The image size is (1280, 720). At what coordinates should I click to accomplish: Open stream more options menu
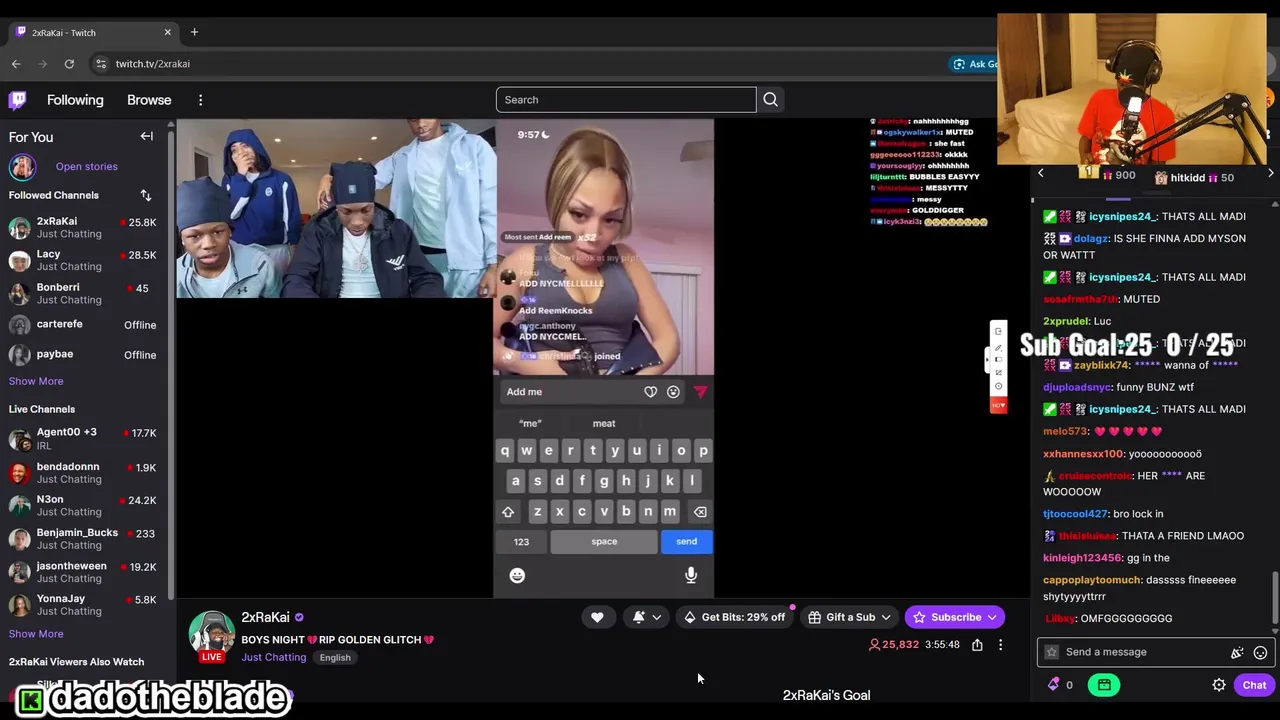1000,645
